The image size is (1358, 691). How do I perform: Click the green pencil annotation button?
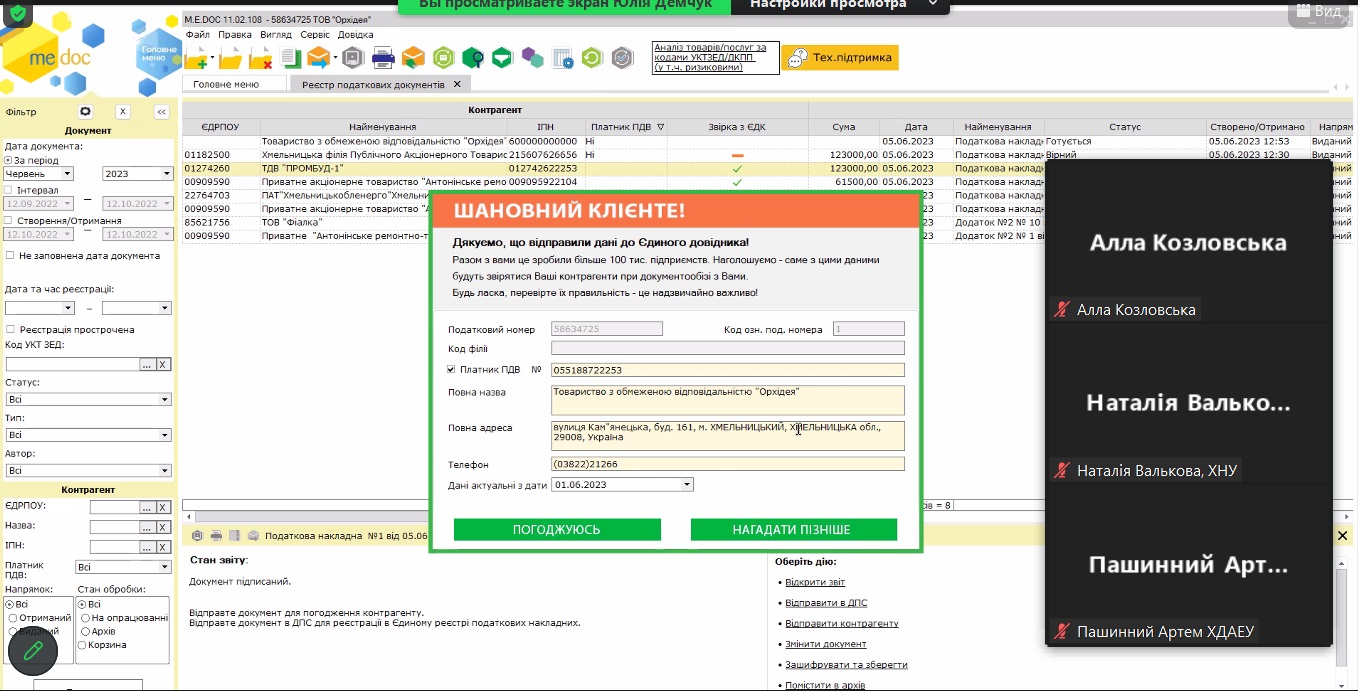pyautogui.click(x=32, y=650)
